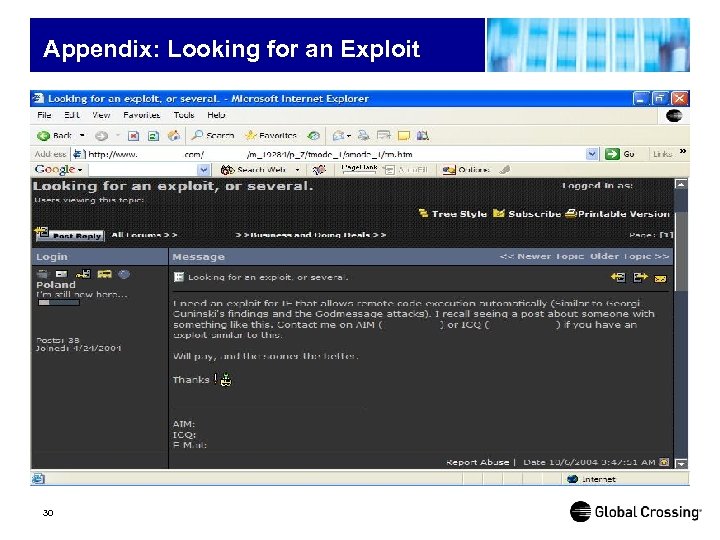The height and width of the screenshot is (540, 720).
Task: Open Search Web dropdown arrow
Action: pos(297,170)
